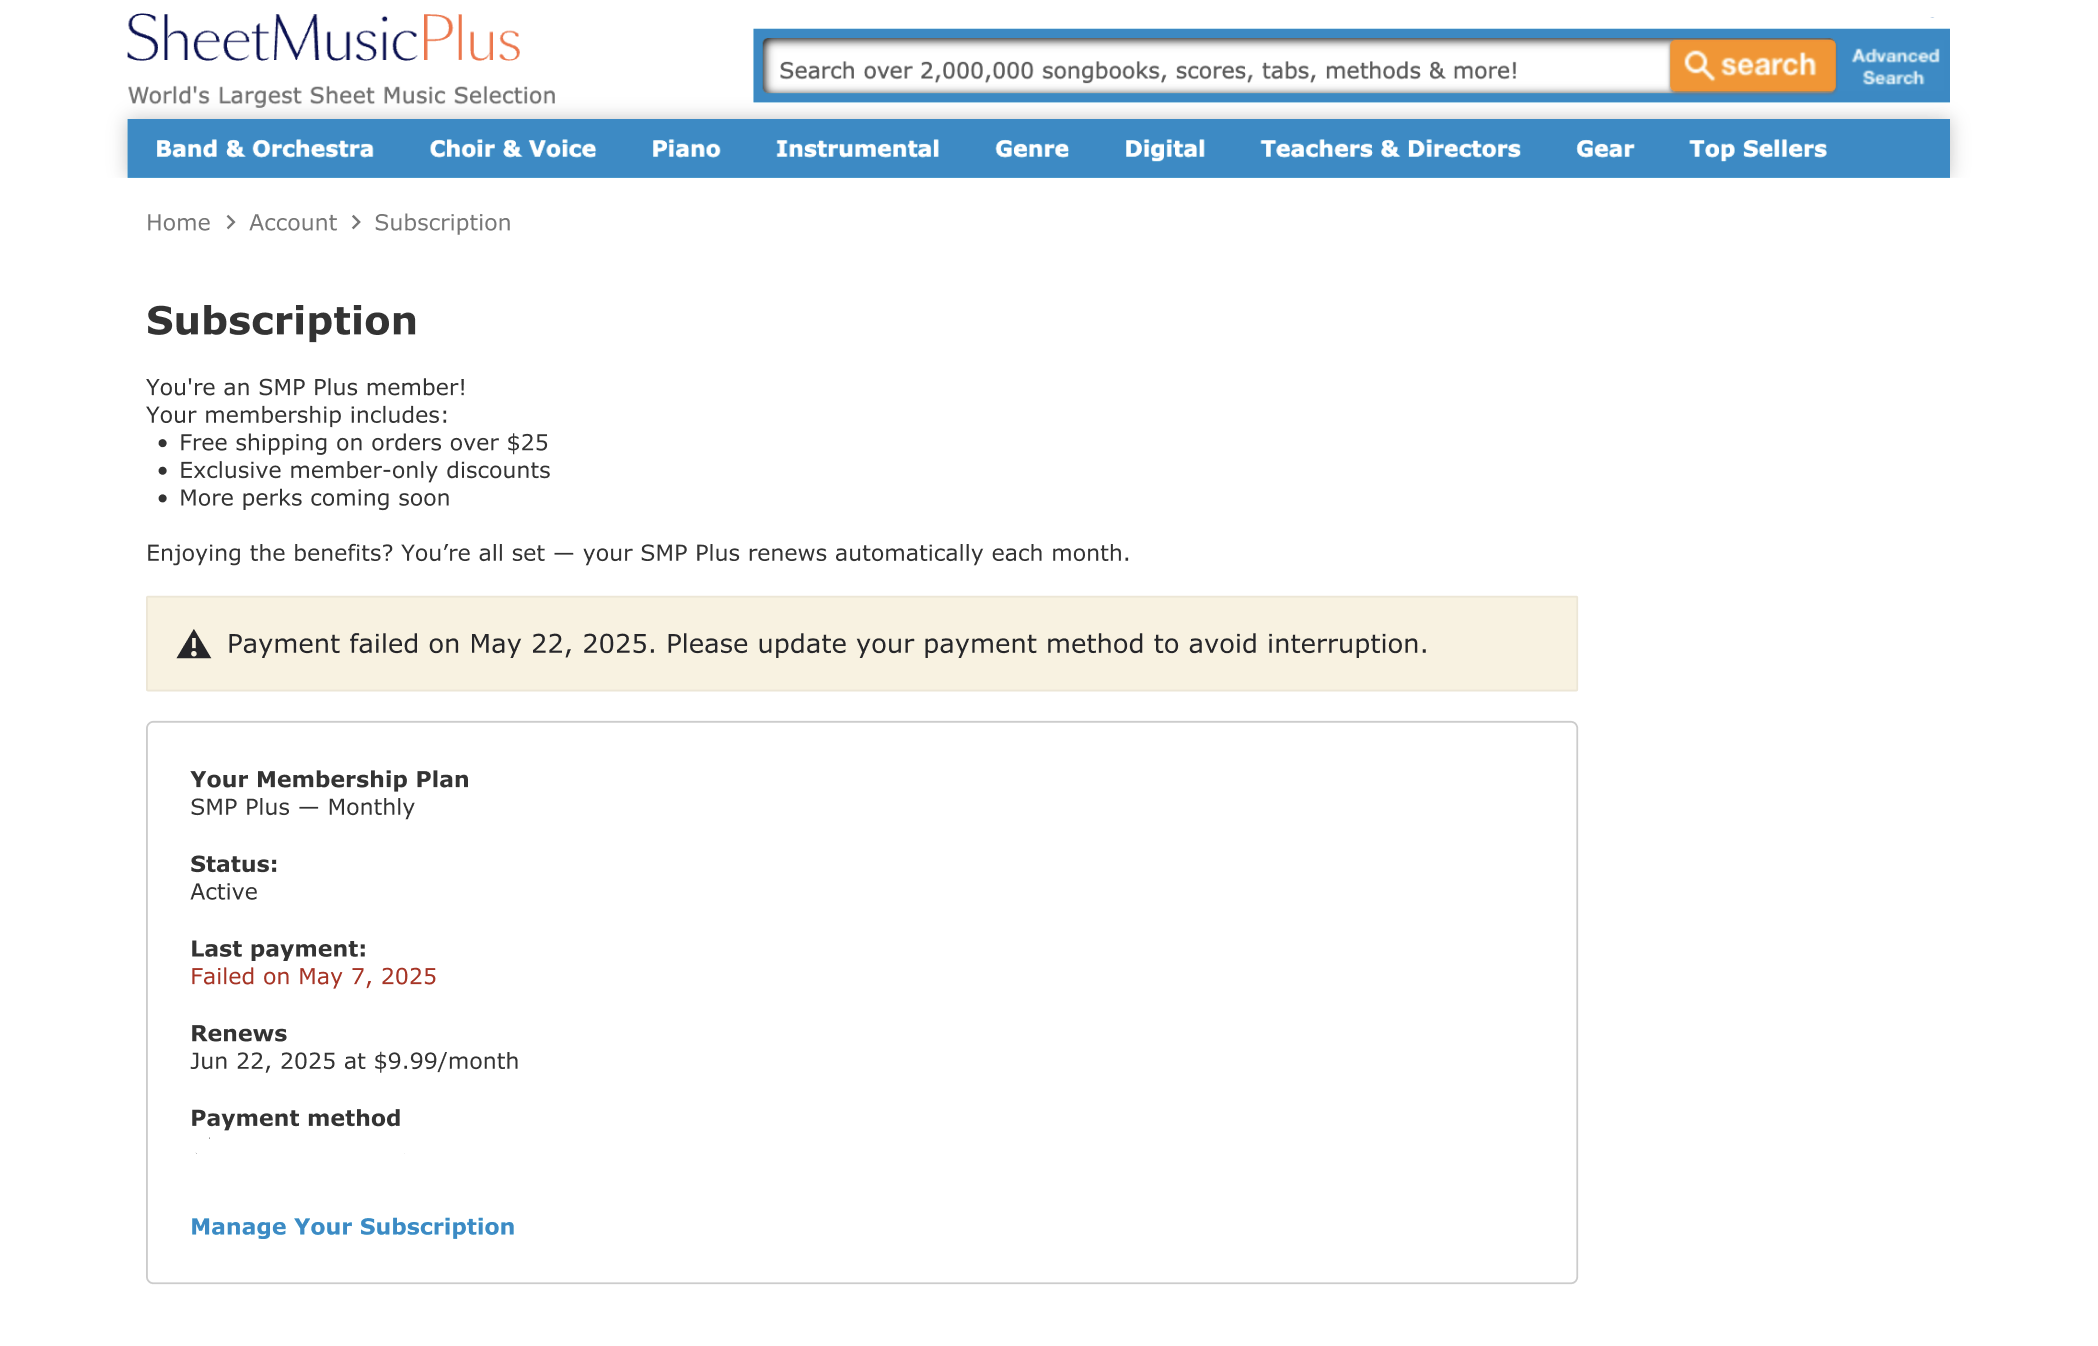Image resolution: width=2098 pixels, height=1346 pixels.
Task: Click the orange search magnifier button
Action: point(1752,66)
